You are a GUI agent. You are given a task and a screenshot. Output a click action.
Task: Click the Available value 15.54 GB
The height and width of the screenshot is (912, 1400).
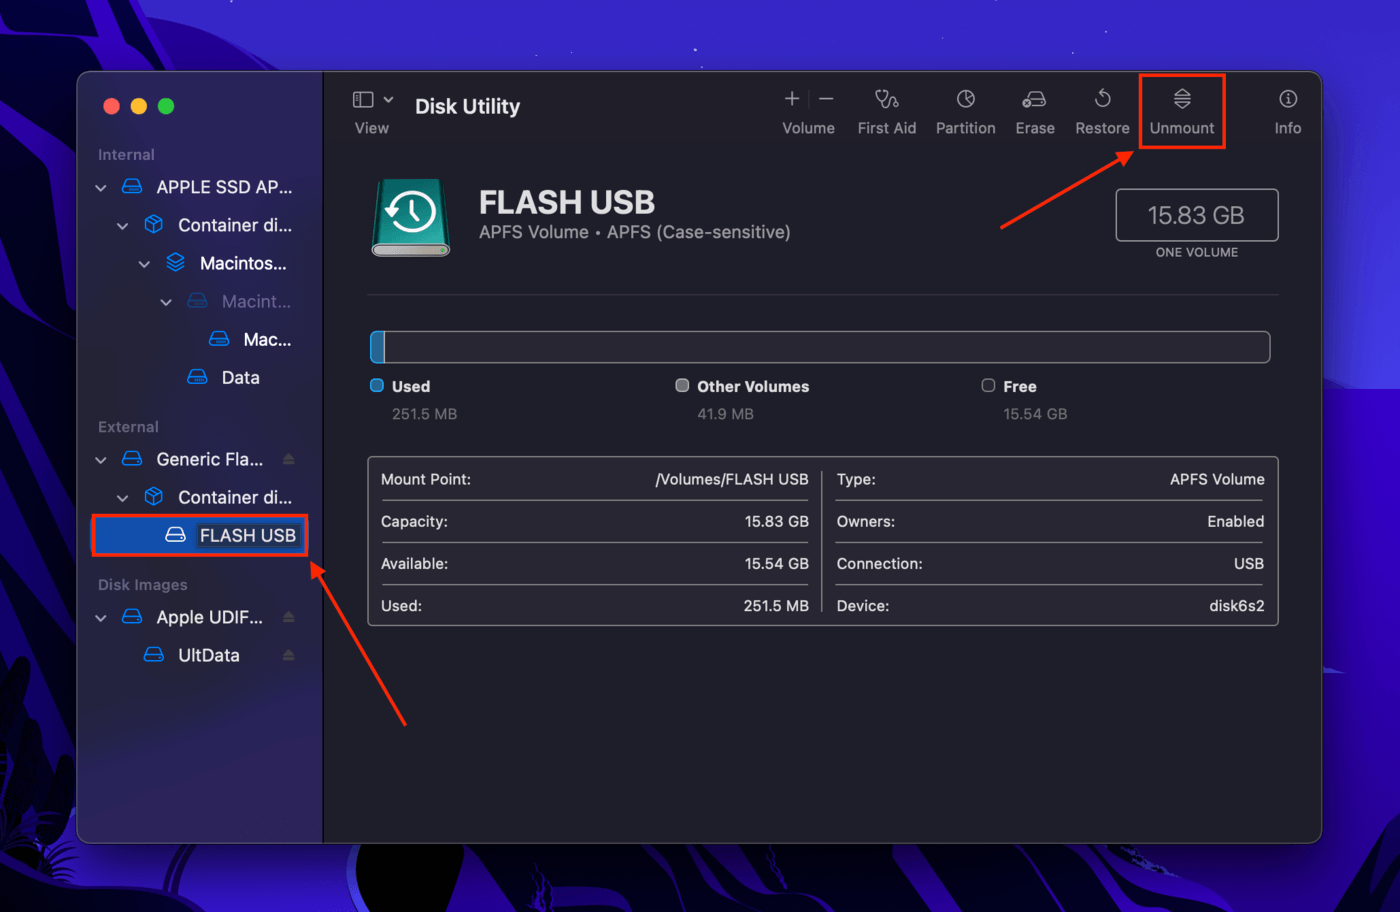pyautogui.click(x=776, y=563)
